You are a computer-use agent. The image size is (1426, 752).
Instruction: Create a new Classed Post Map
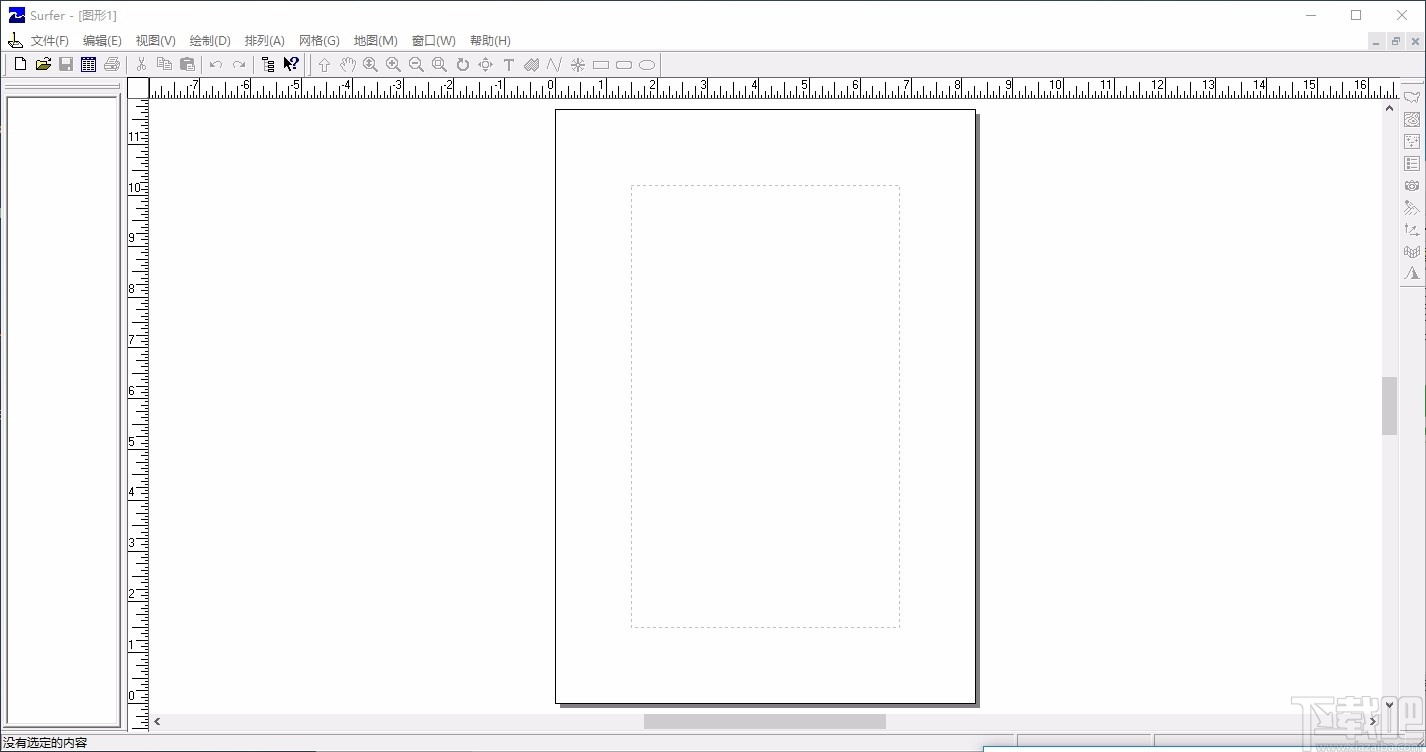point(1412,163)
